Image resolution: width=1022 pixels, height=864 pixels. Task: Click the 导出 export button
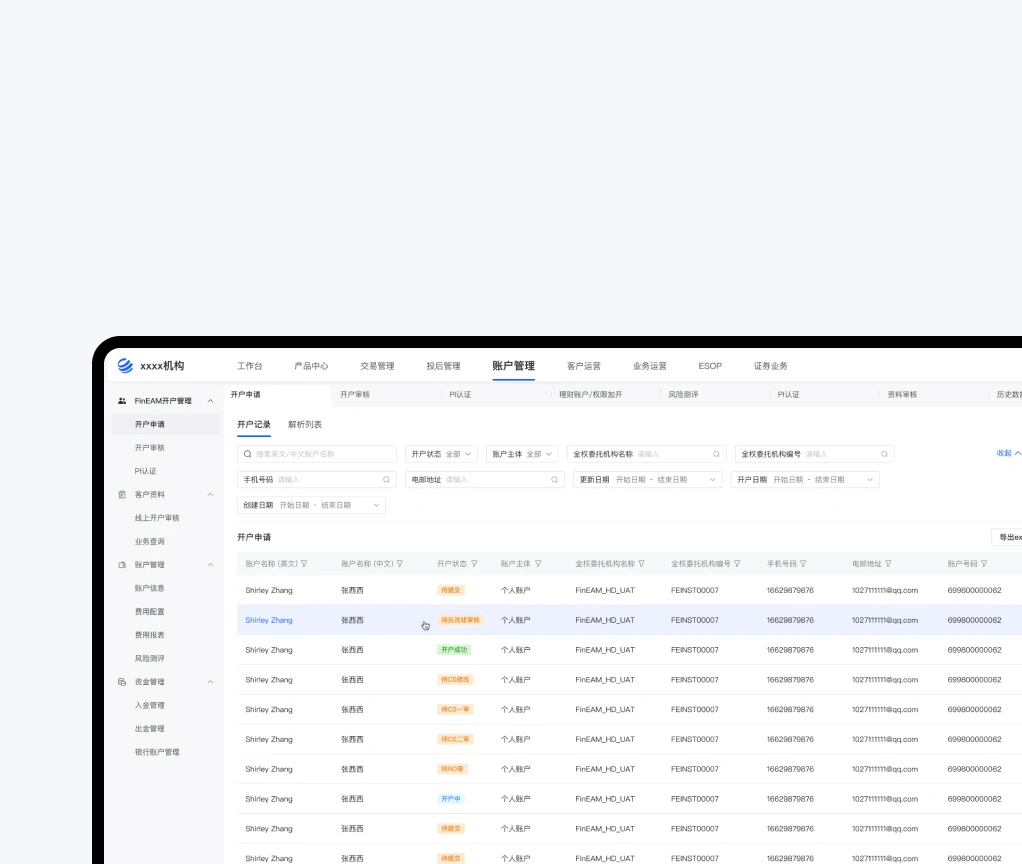pos(1007,538)
